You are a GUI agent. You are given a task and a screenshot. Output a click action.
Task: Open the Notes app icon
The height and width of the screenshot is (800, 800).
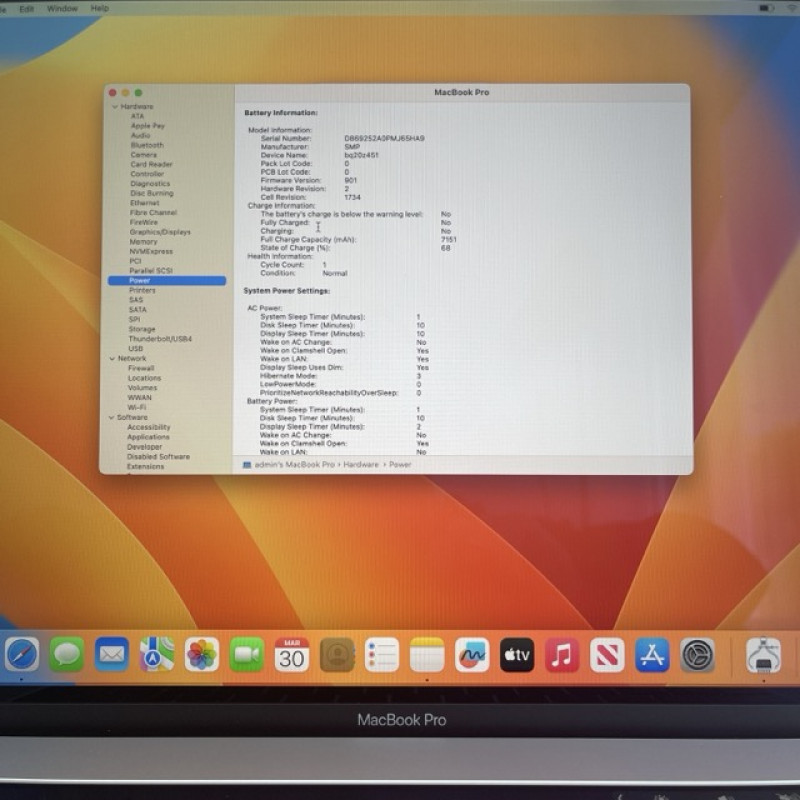coord(427,654)
